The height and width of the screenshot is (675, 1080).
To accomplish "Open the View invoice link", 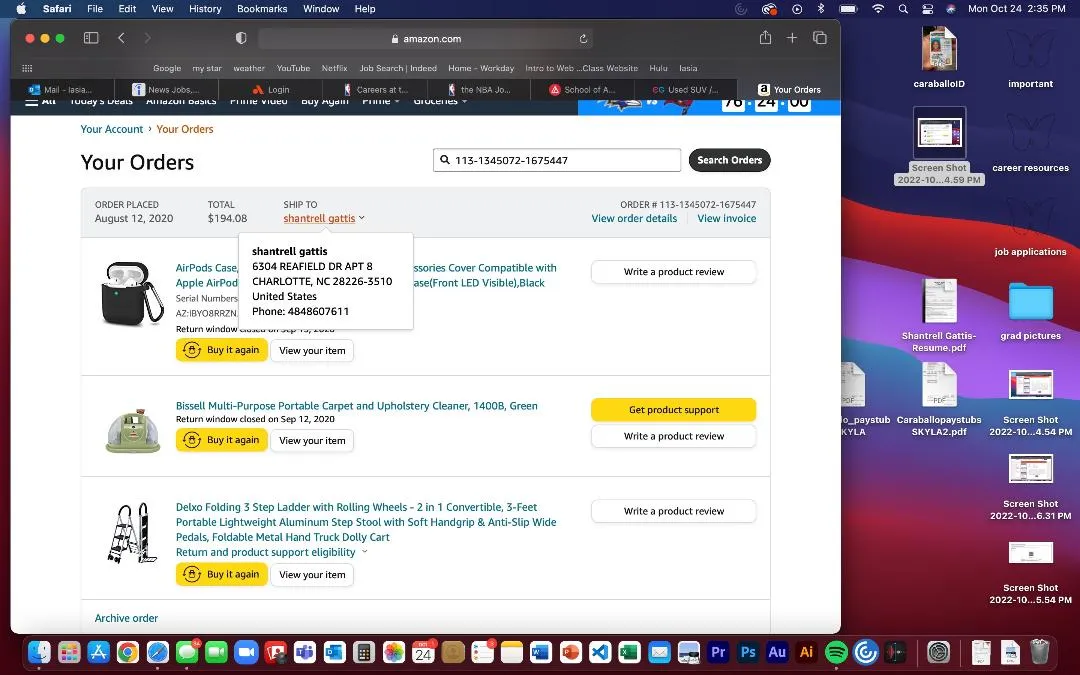I will tap(727, 218).
